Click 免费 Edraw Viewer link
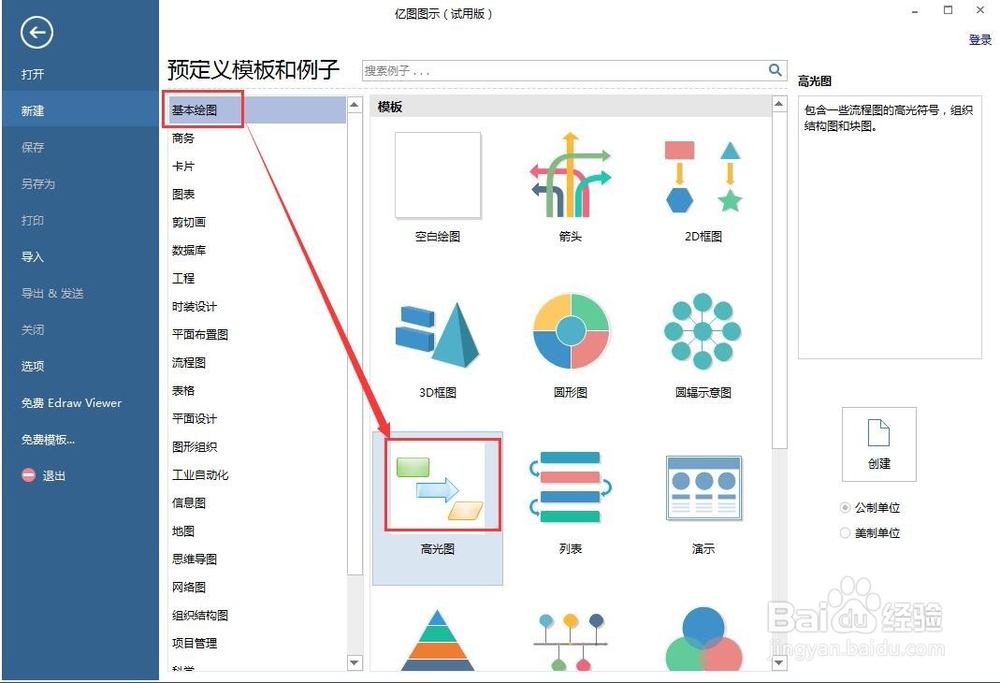This screenshot has width=1000, height=683. 71,403
